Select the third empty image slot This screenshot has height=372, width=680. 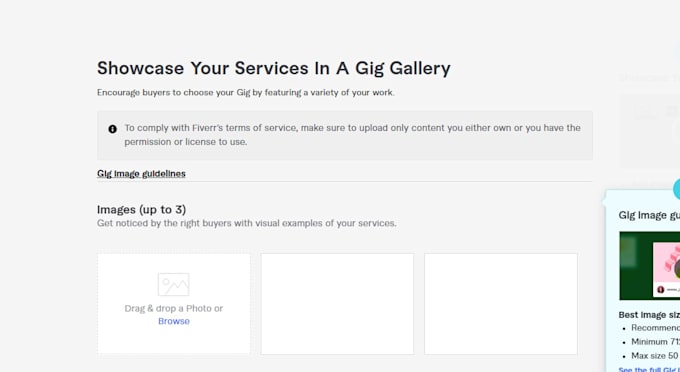point(500,304)
